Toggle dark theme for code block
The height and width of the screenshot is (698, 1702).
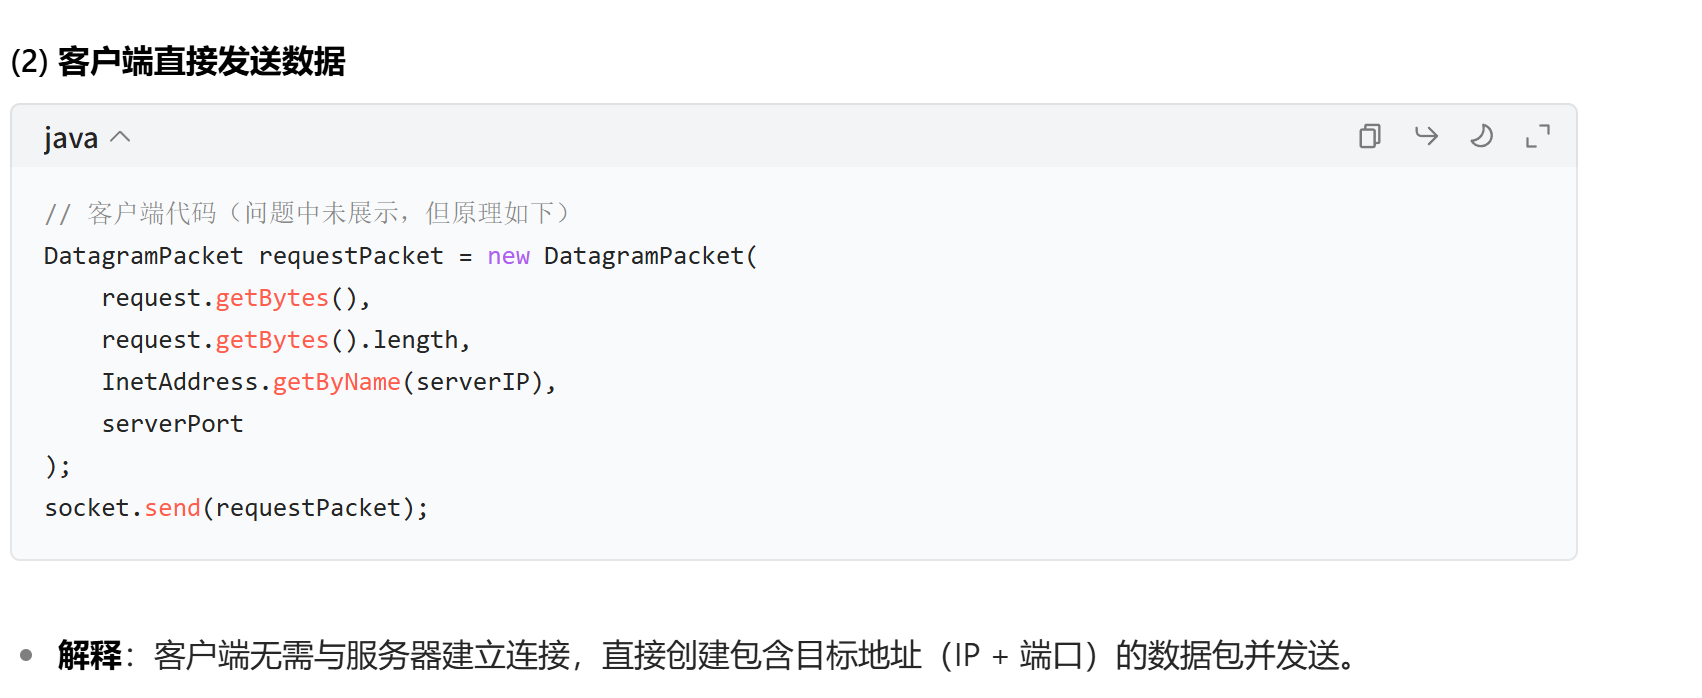1482,136
